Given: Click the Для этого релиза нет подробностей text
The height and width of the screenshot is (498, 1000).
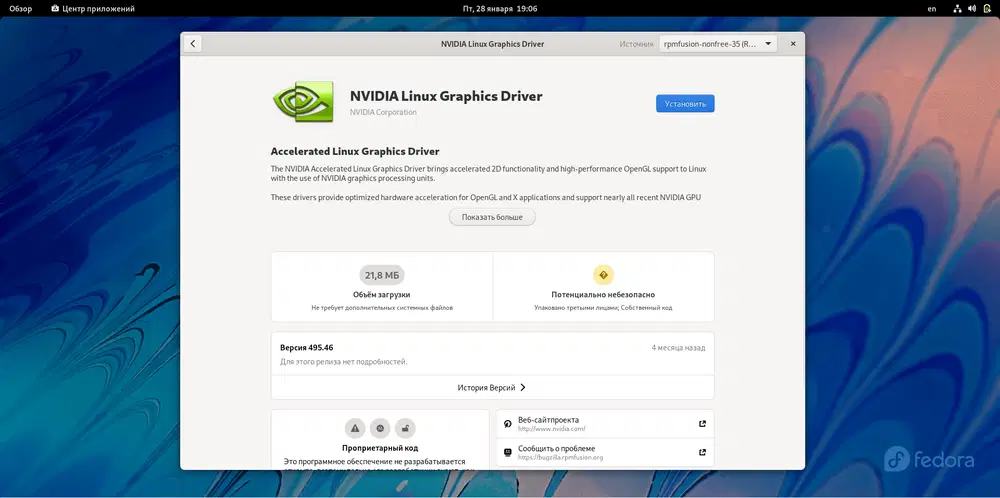Looking at the screenshot, I should point(344,362).
